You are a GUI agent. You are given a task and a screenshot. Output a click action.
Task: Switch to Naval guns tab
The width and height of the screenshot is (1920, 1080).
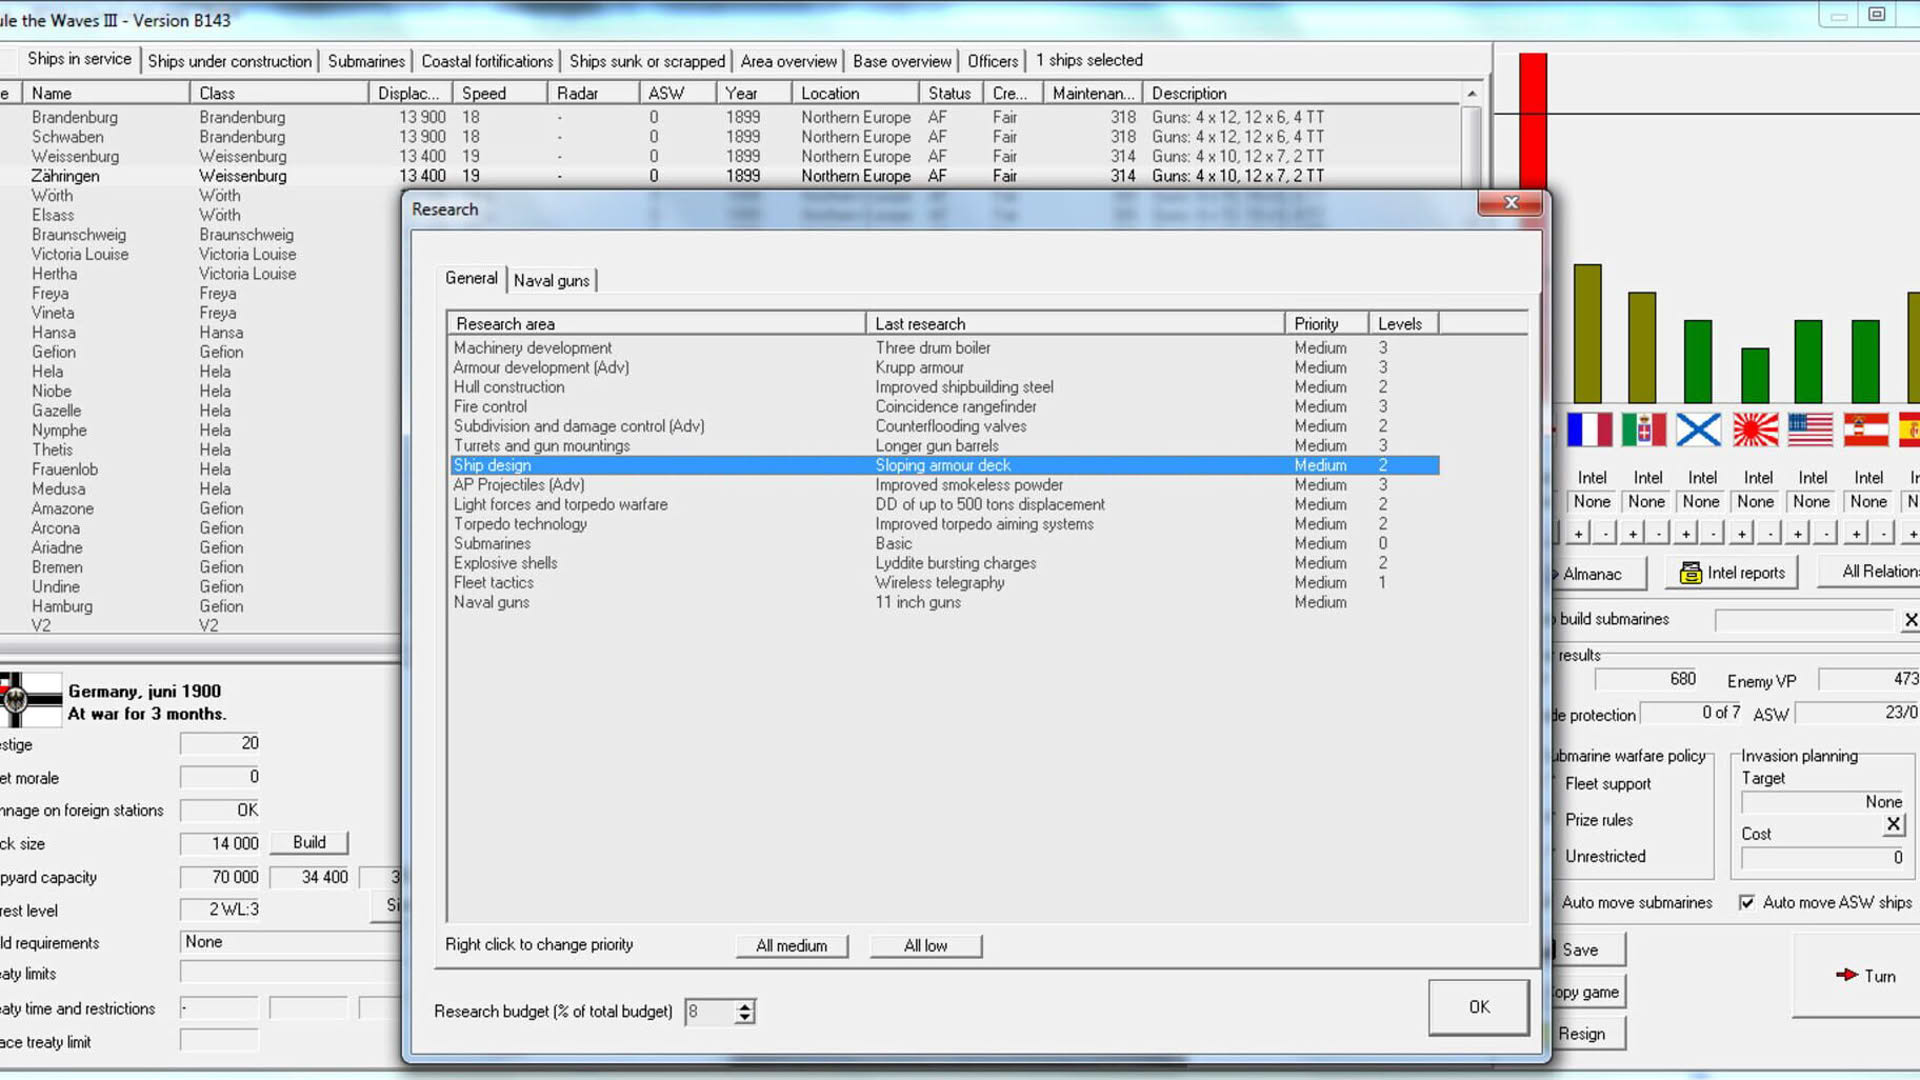(x=551, y=280)
